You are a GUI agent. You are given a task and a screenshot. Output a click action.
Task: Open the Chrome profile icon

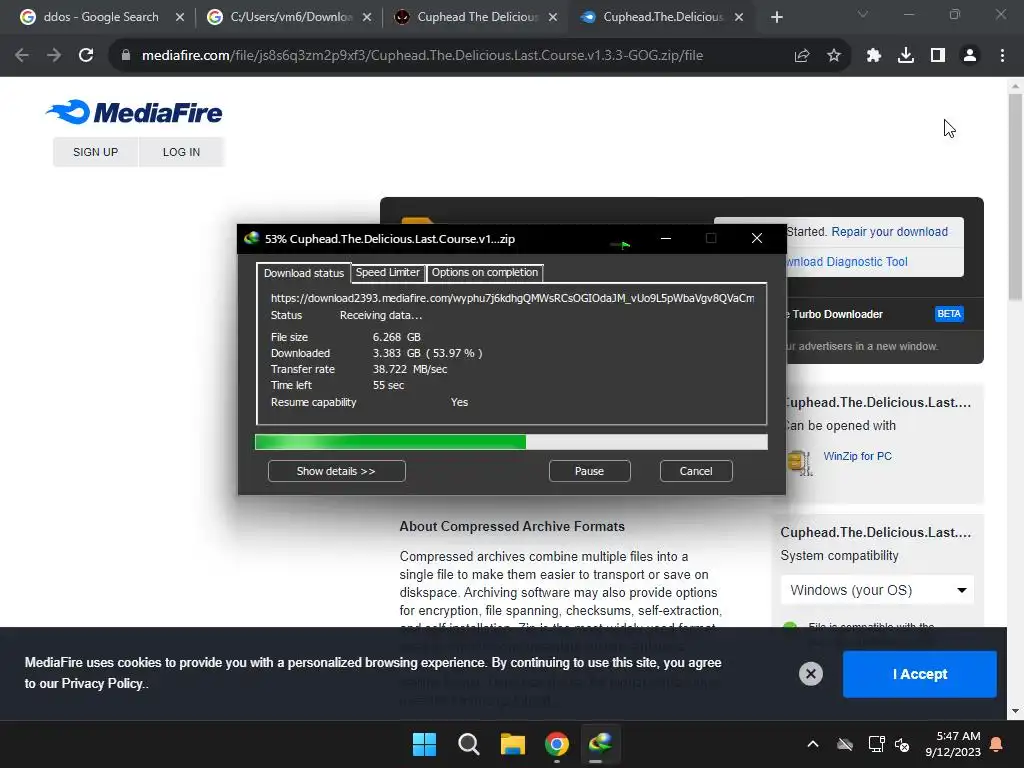[x=970, y=56]
